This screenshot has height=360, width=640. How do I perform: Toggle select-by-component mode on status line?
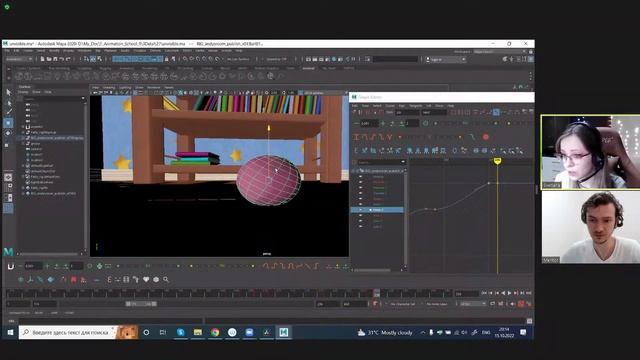click(99, 59)
